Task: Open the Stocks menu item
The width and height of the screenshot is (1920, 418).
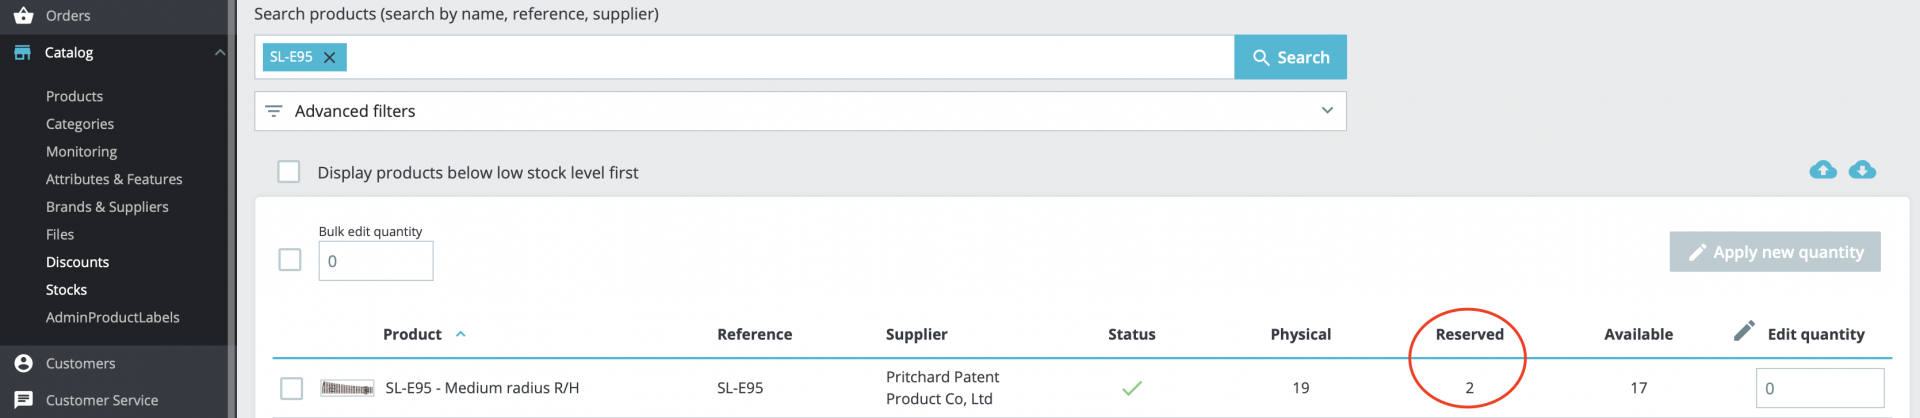Action: pos(66,290)
